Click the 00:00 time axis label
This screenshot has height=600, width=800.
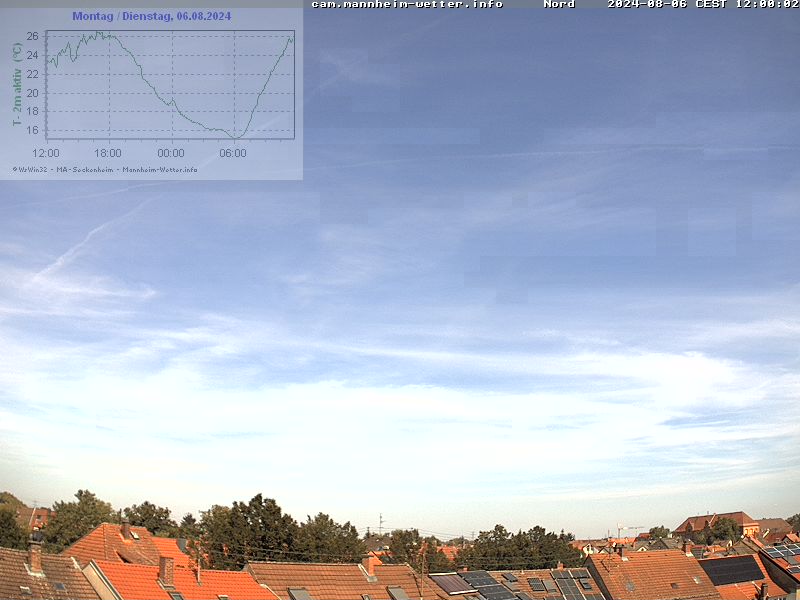coord(171,153)
